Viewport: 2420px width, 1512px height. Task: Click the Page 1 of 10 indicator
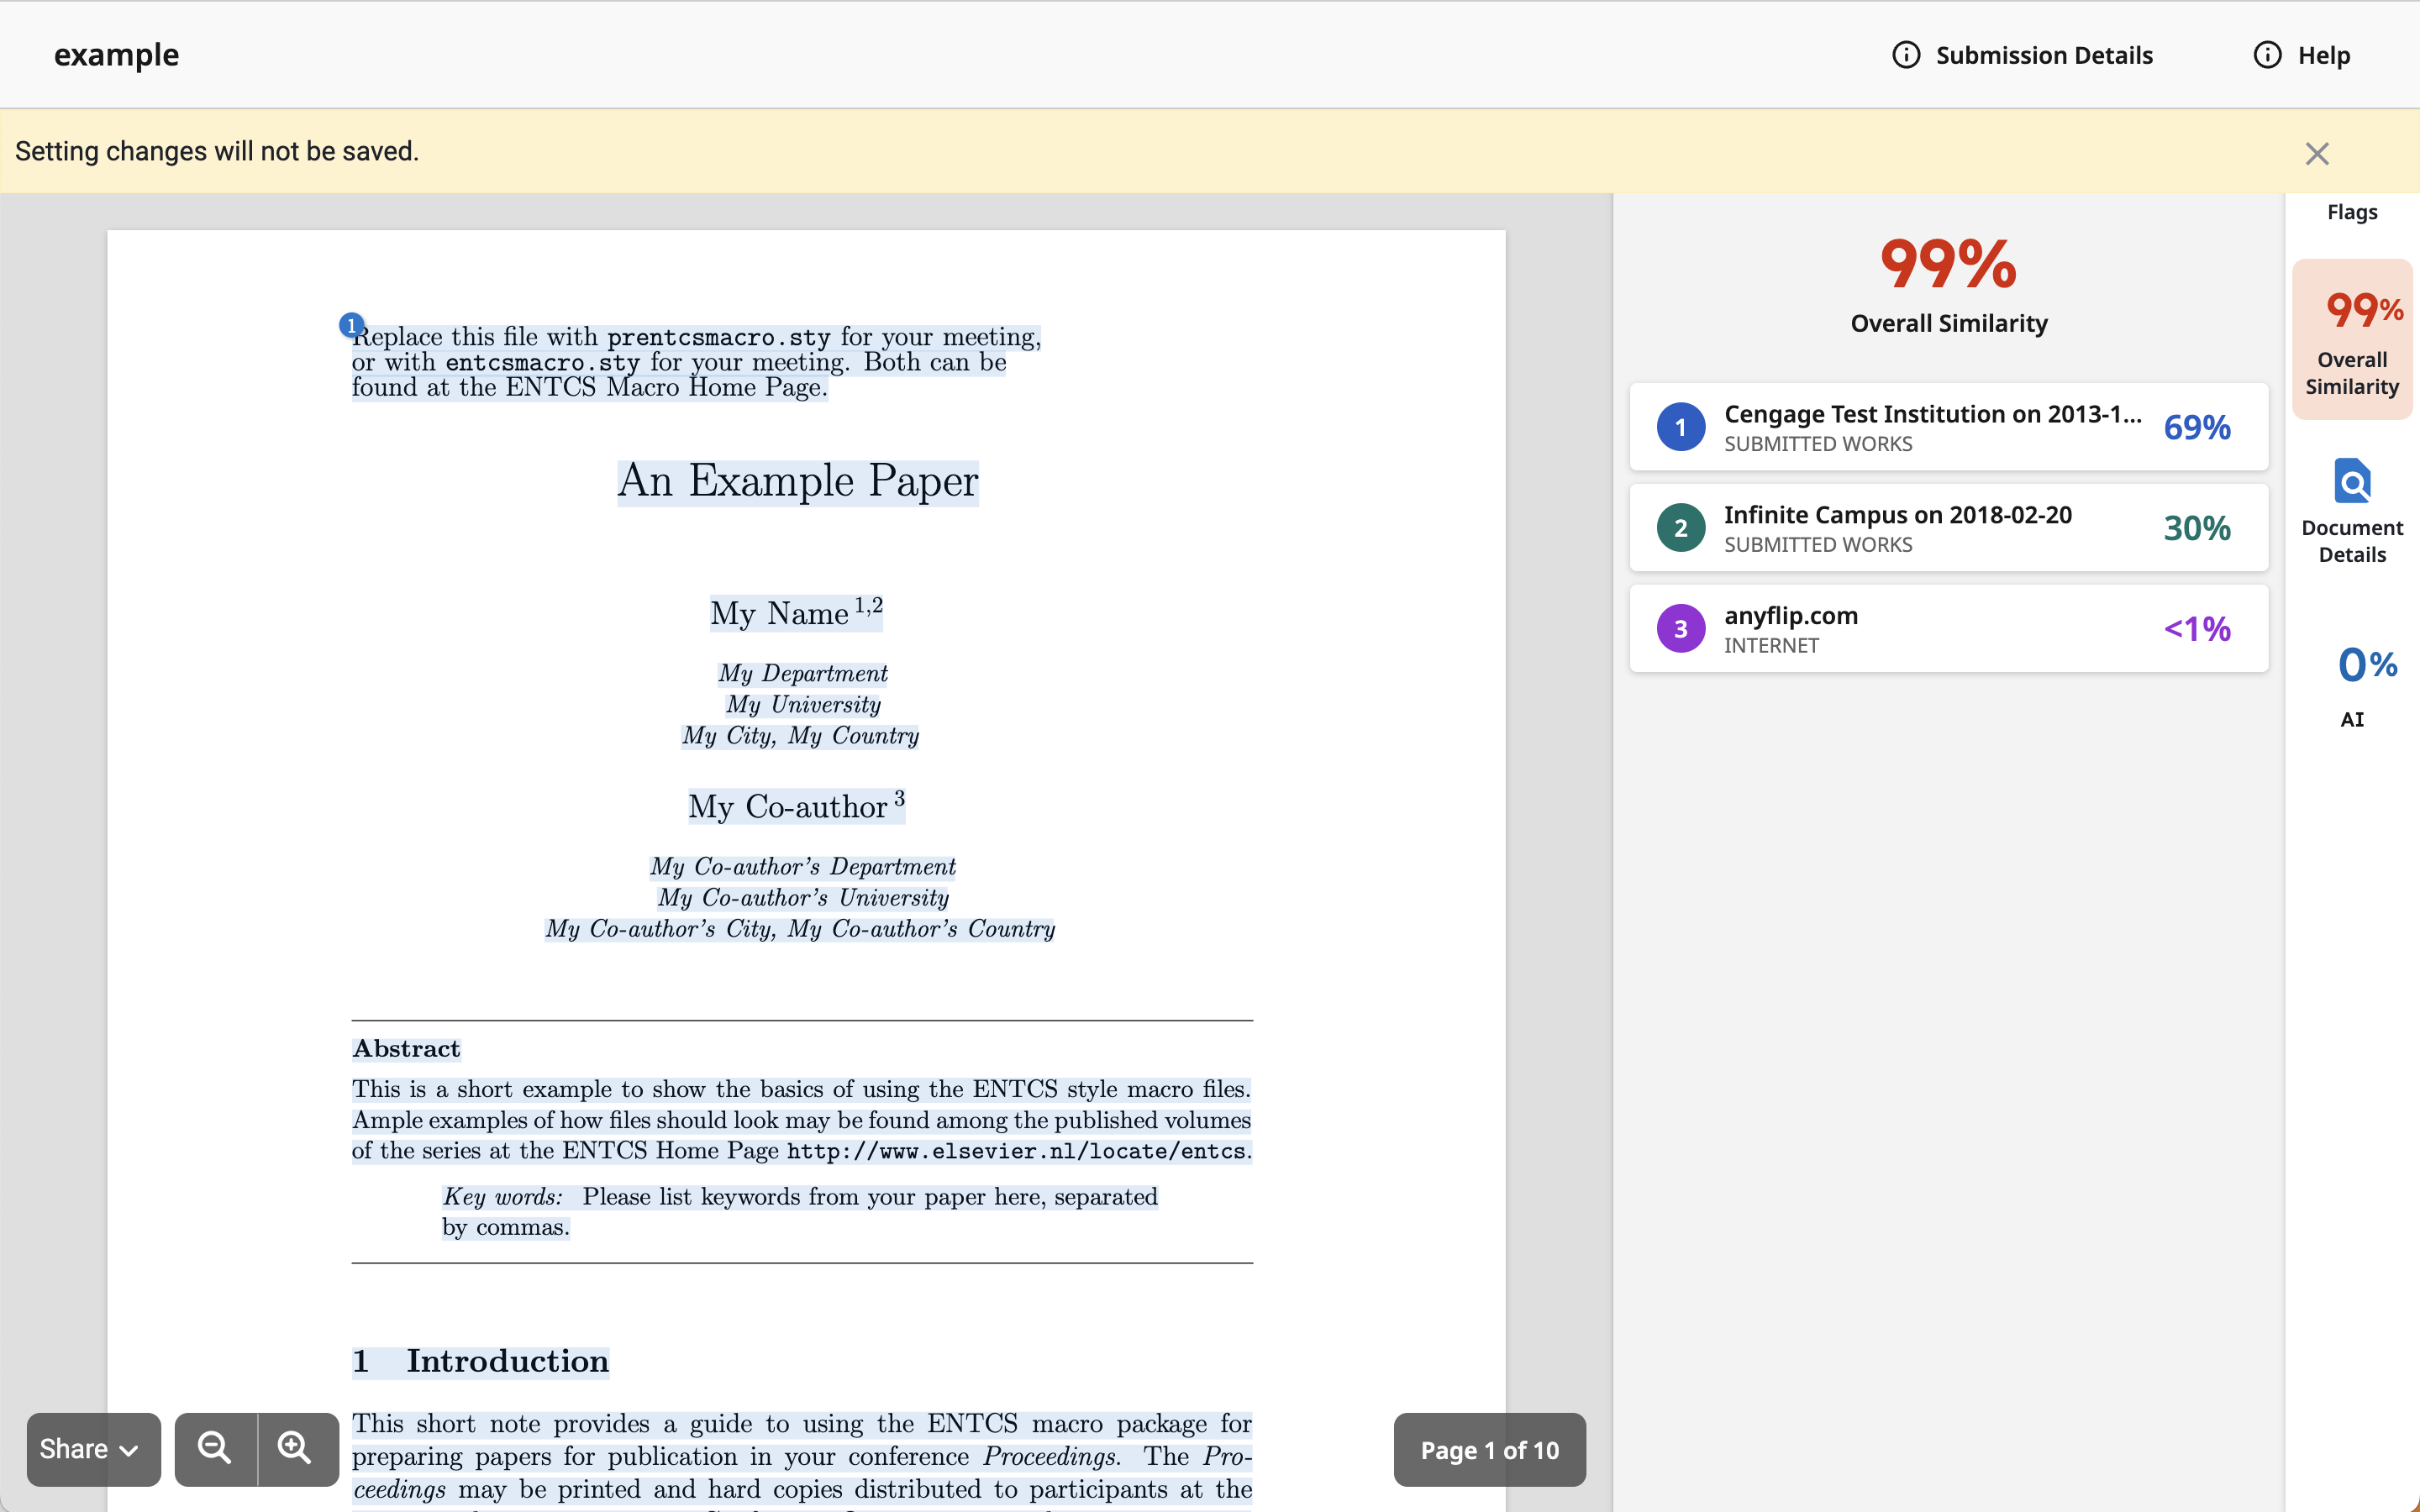tap(1489, 1449)
